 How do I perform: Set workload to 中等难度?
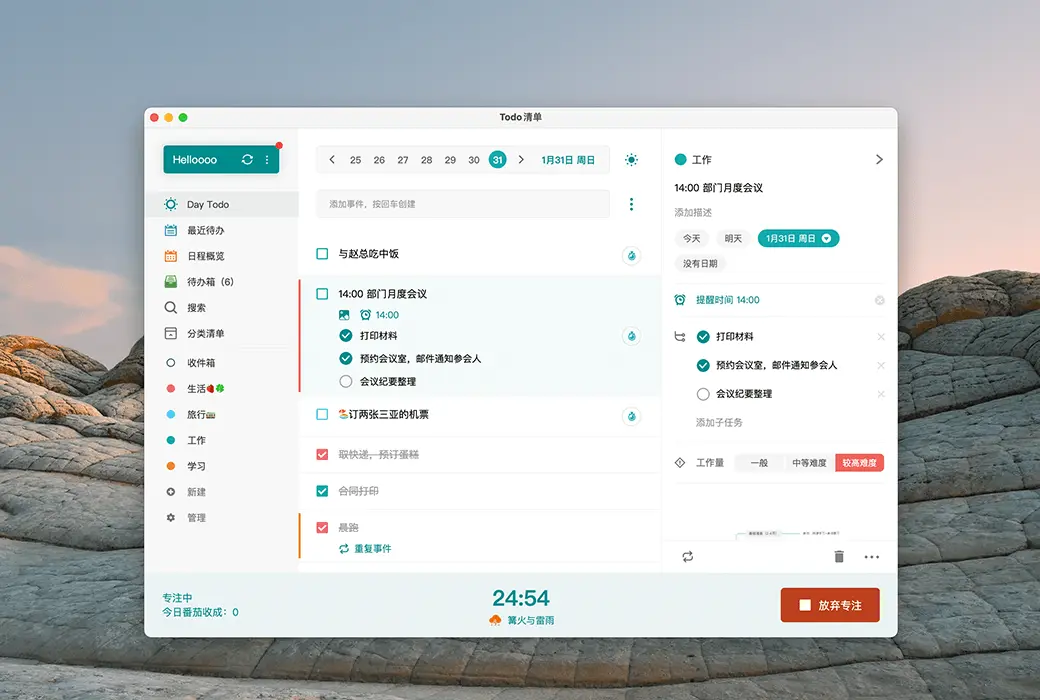(809, 462)
